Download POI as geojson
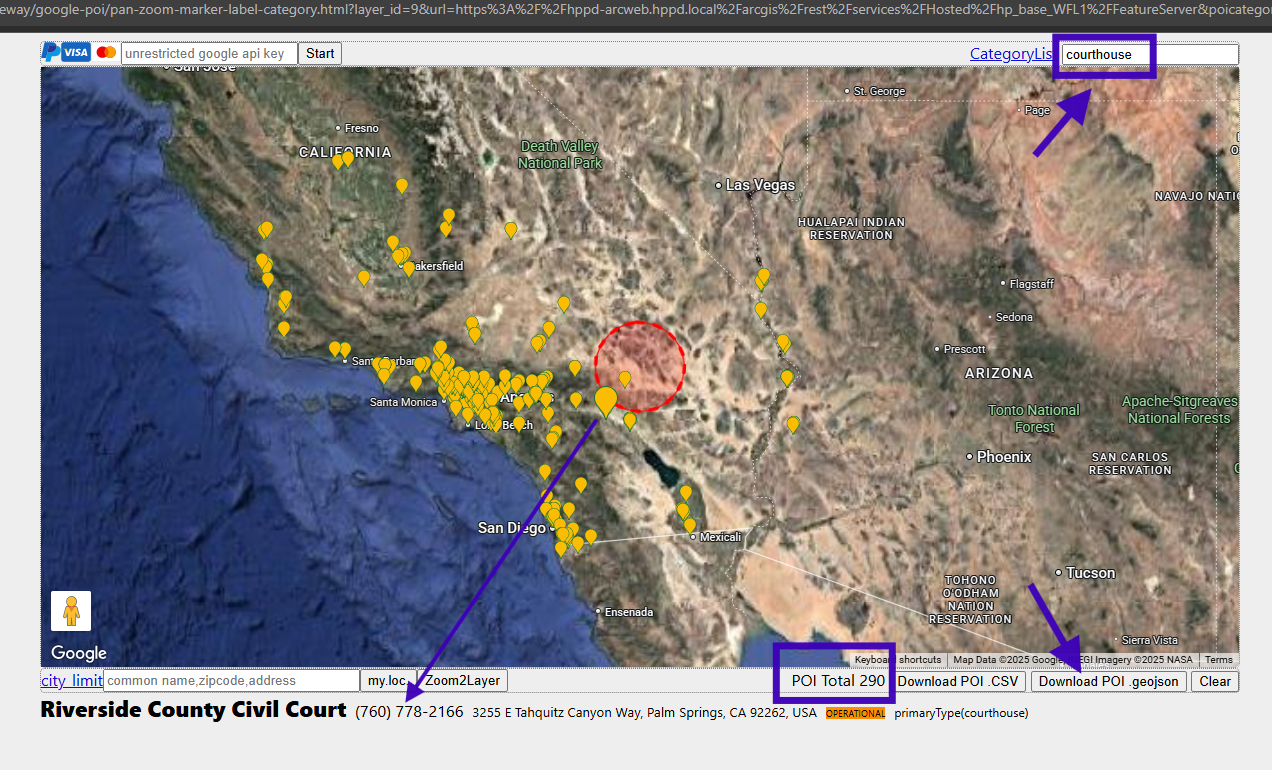This screenshot has width=1272, height=770. coord(1109,681)
